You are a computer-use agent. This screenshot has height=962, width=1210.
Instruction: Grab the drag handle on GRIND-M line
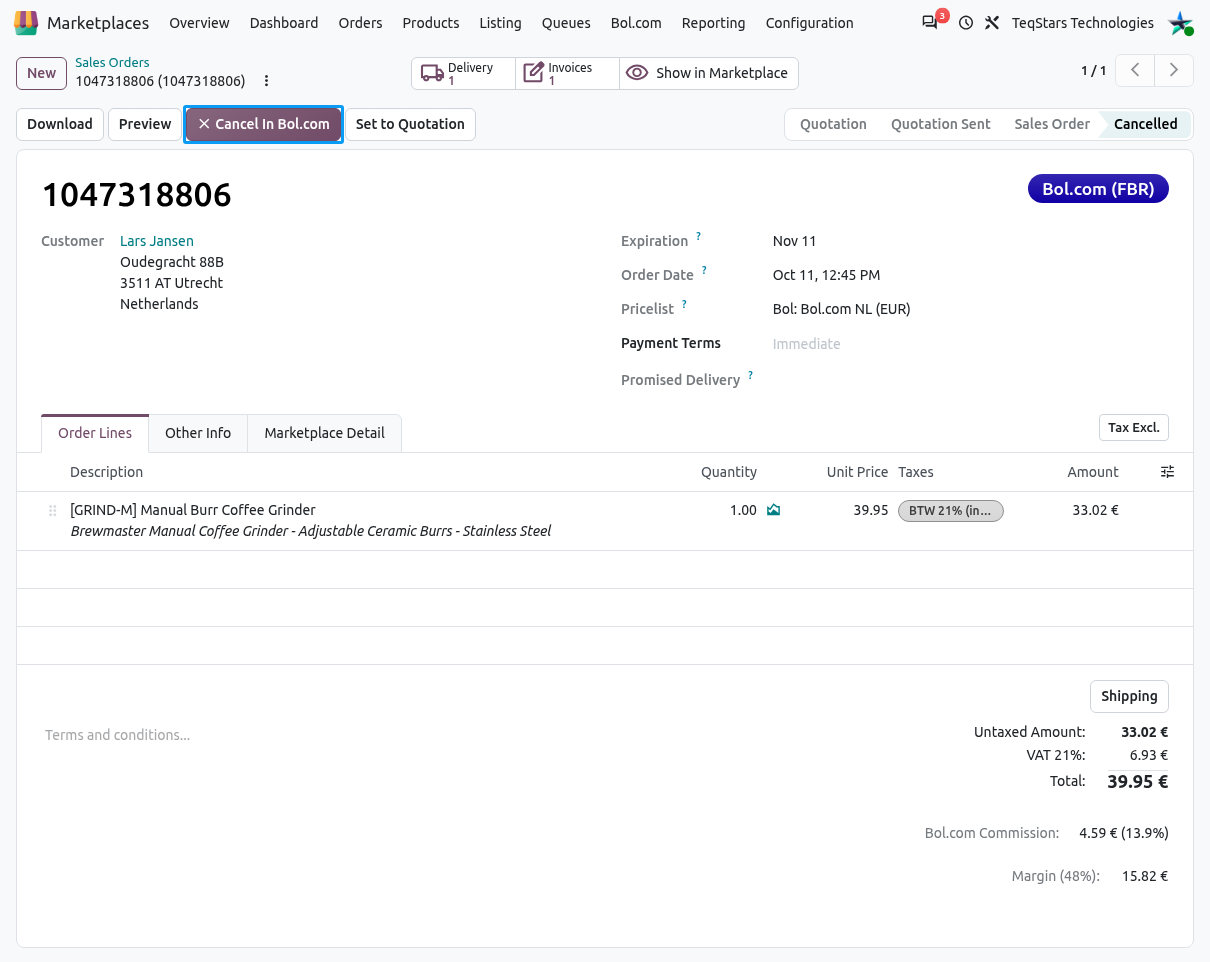coord(53,511)
